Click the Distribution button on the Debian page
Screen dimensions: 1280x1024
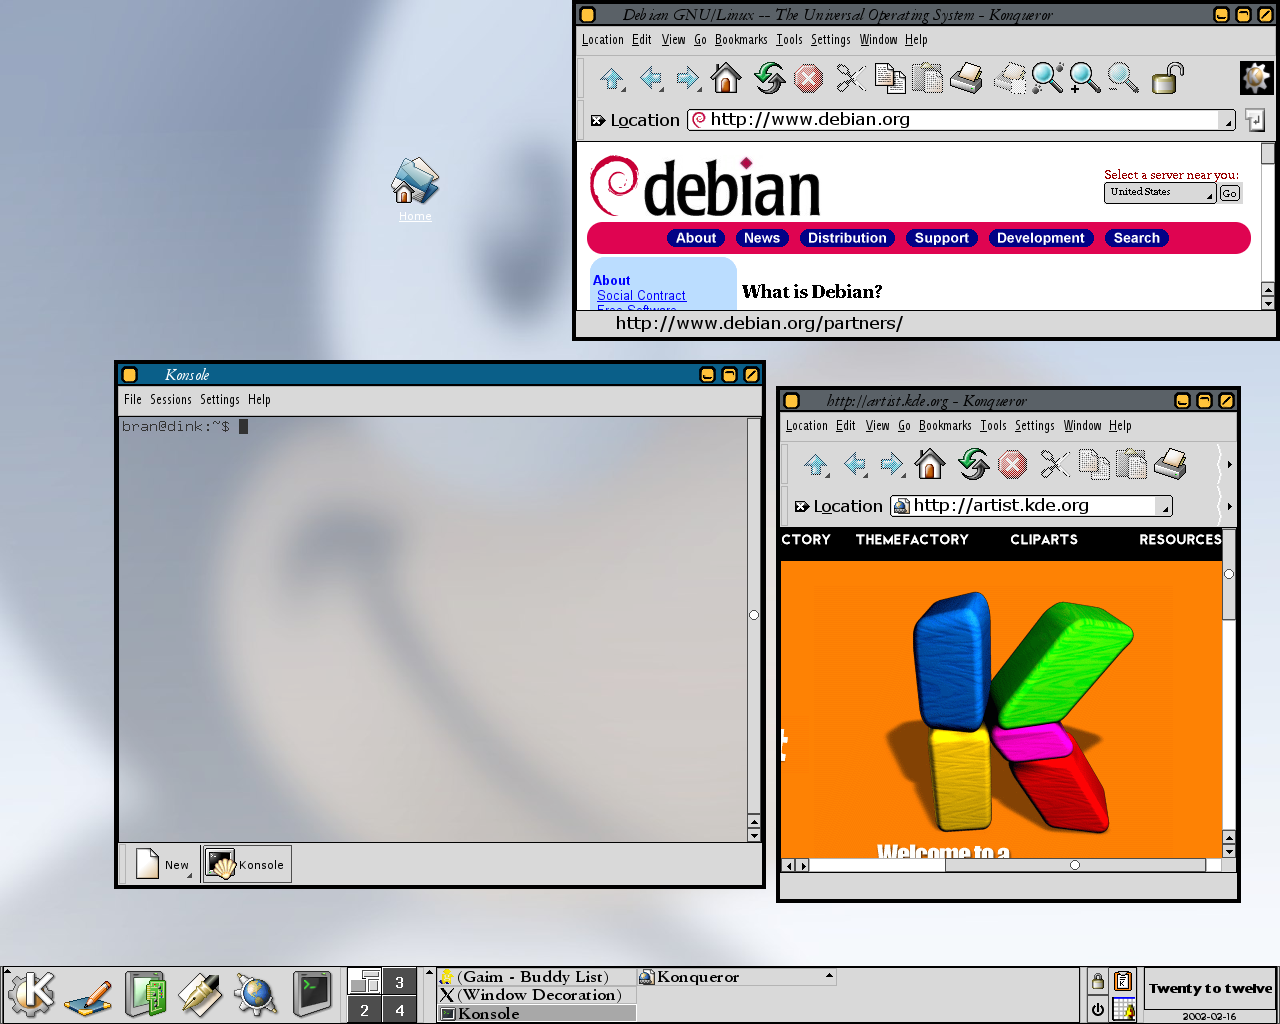coord(847,238)
